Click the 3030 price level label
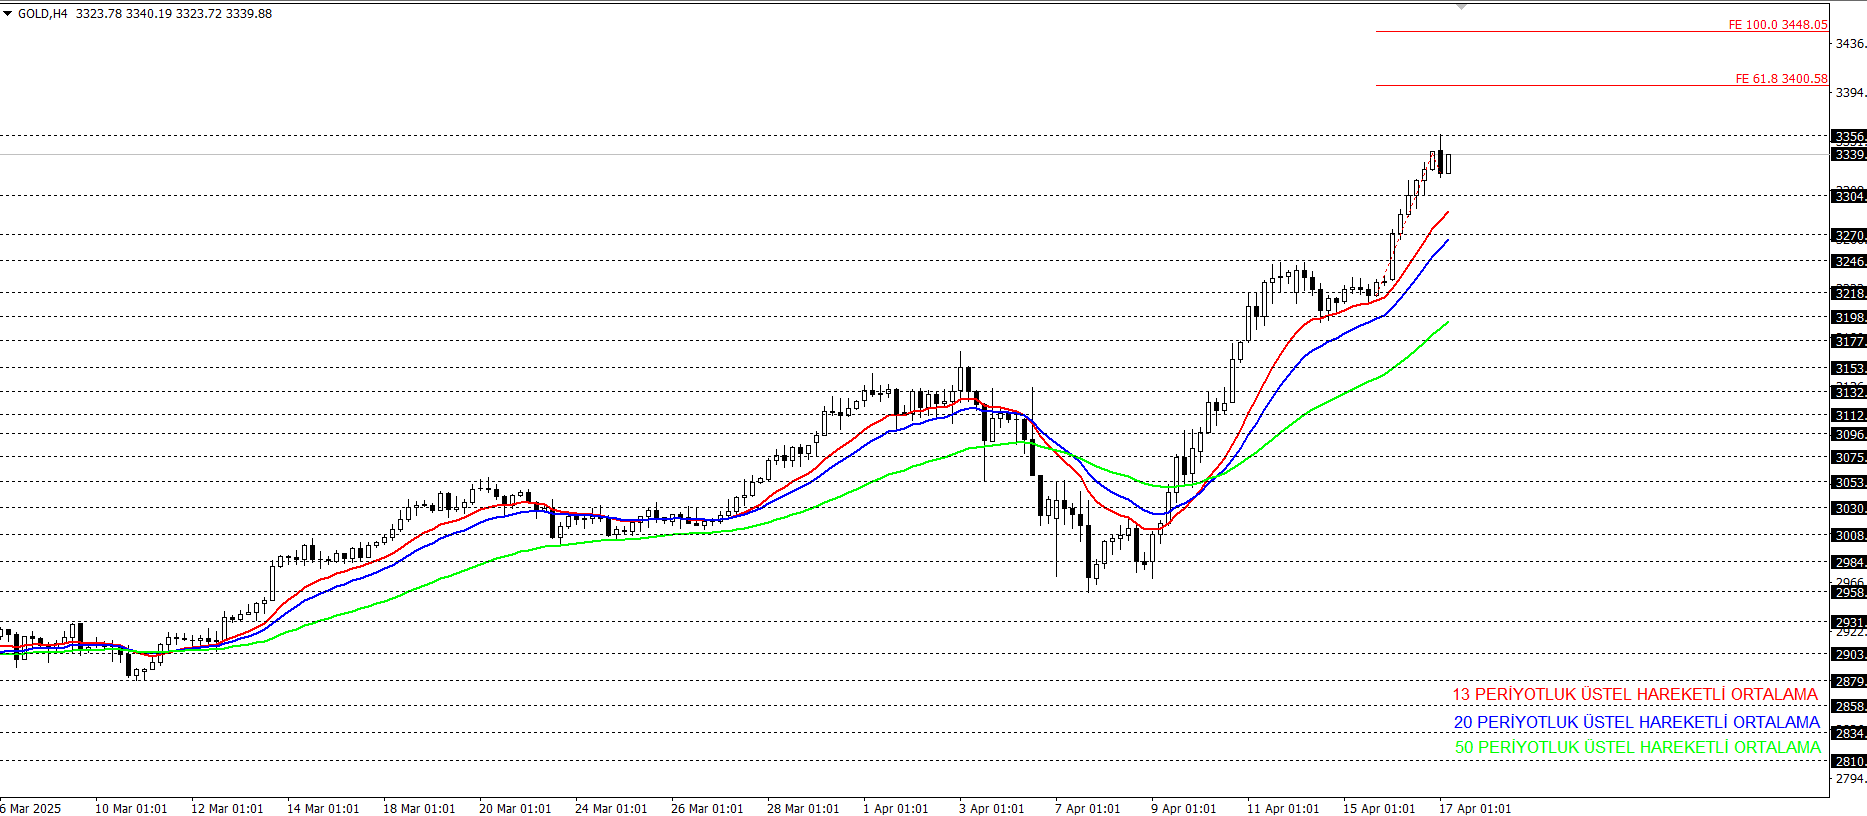Image resolution: width=1867 pixels, height=816 pixels. pyautogui.click(x=1849, y=508)
